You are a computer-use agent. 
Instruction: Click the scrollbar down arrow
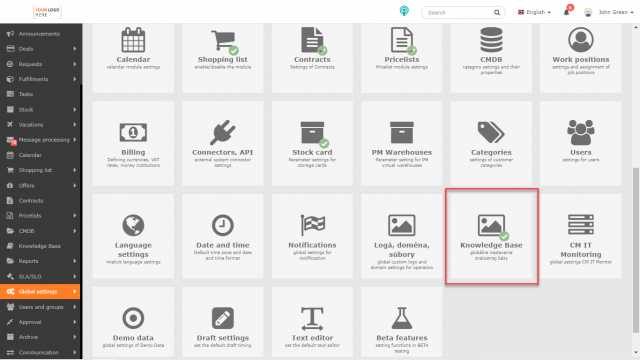[636, 353]
